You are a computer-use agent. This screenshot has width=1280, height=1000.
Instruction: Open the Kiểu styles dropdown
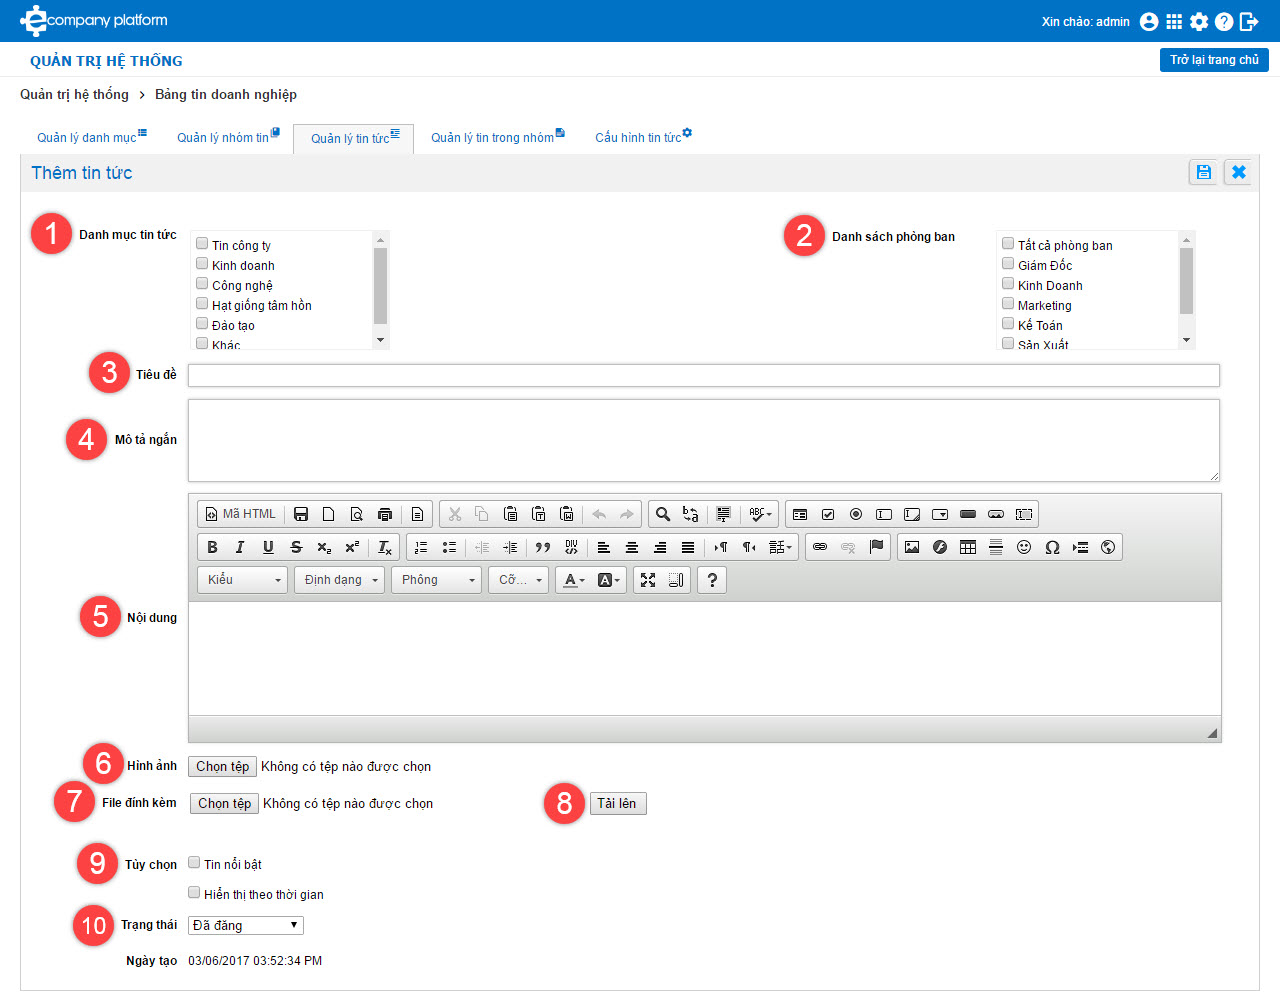point(243,580)
